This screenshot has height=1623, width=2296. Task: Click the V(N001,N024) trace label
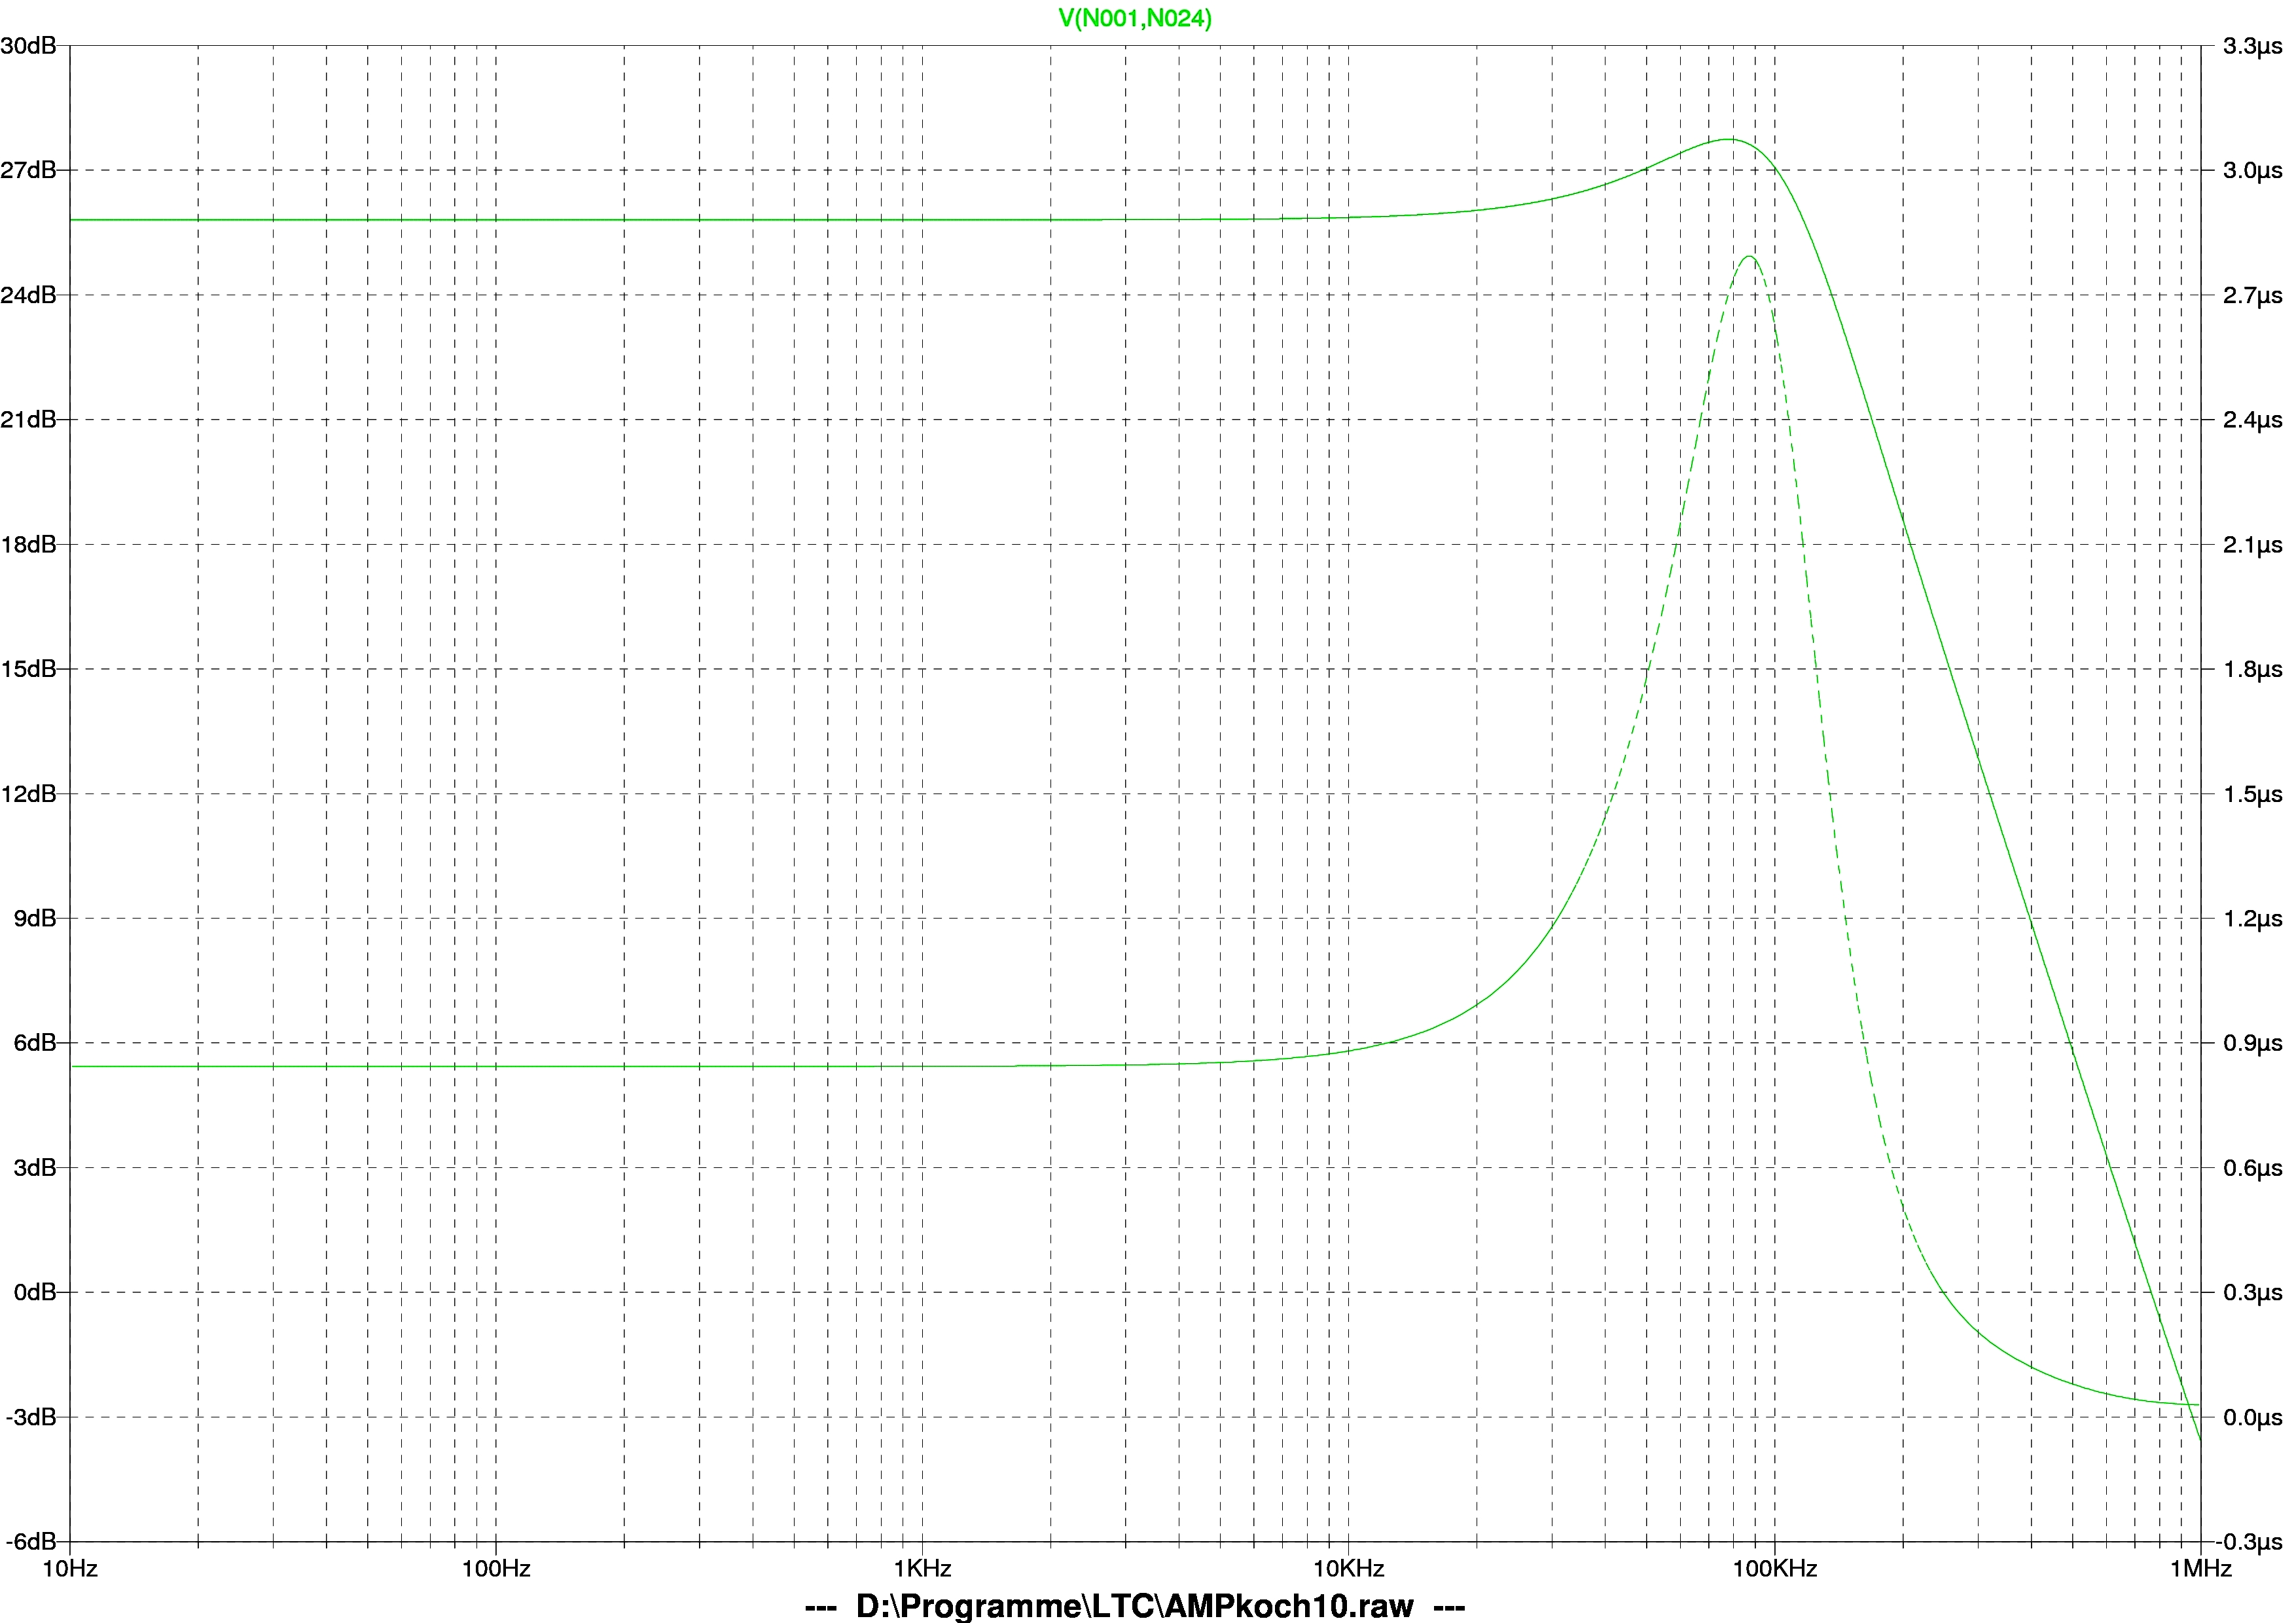pyautogui.click(x=1135, y=18)
